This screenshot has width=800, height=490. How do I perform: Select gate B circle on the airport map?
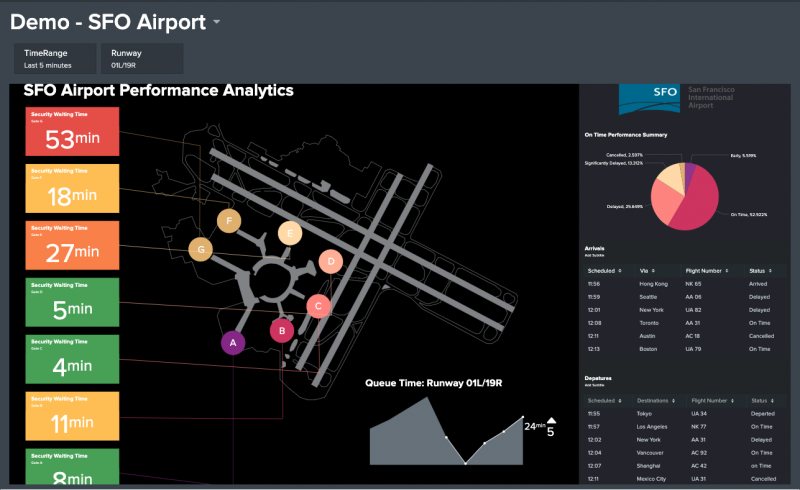point(282,331)
